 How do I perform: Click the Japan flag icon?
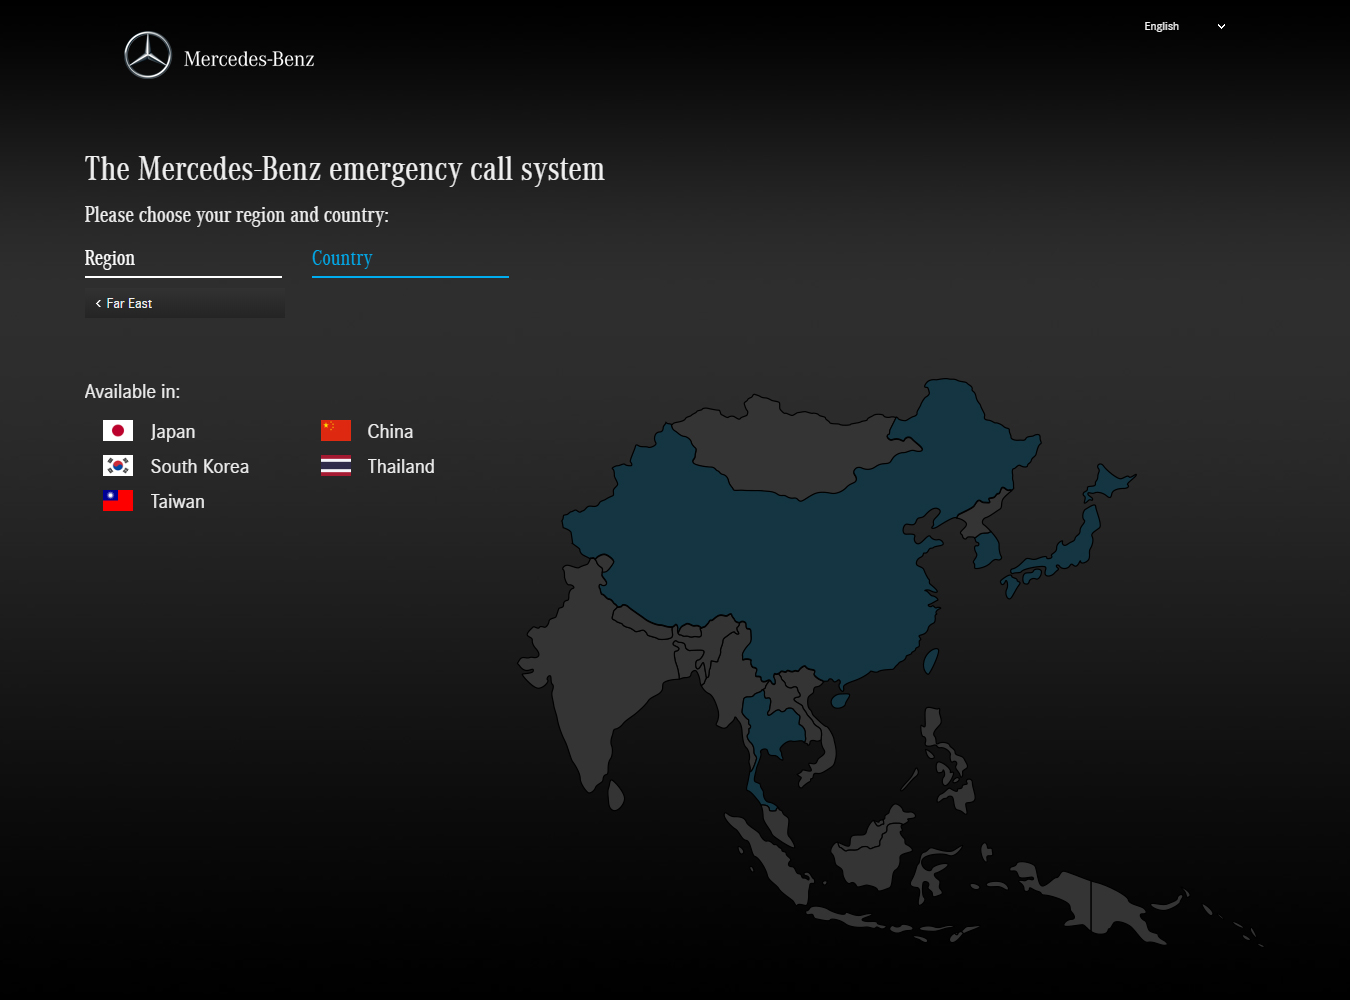(118, 431)
